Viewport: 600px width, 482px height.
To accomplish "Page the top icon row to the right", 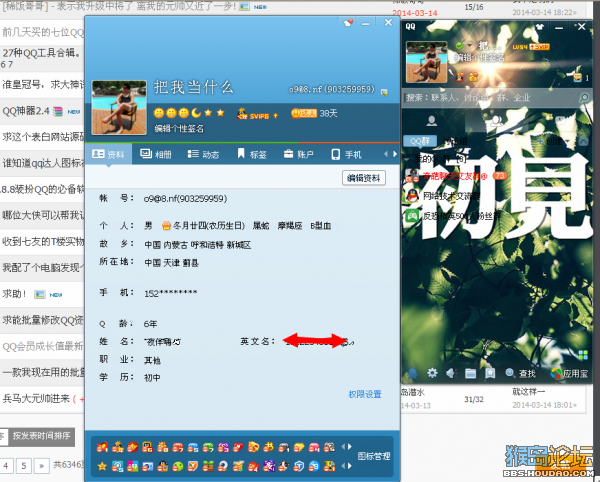I will tap(350, 446).
